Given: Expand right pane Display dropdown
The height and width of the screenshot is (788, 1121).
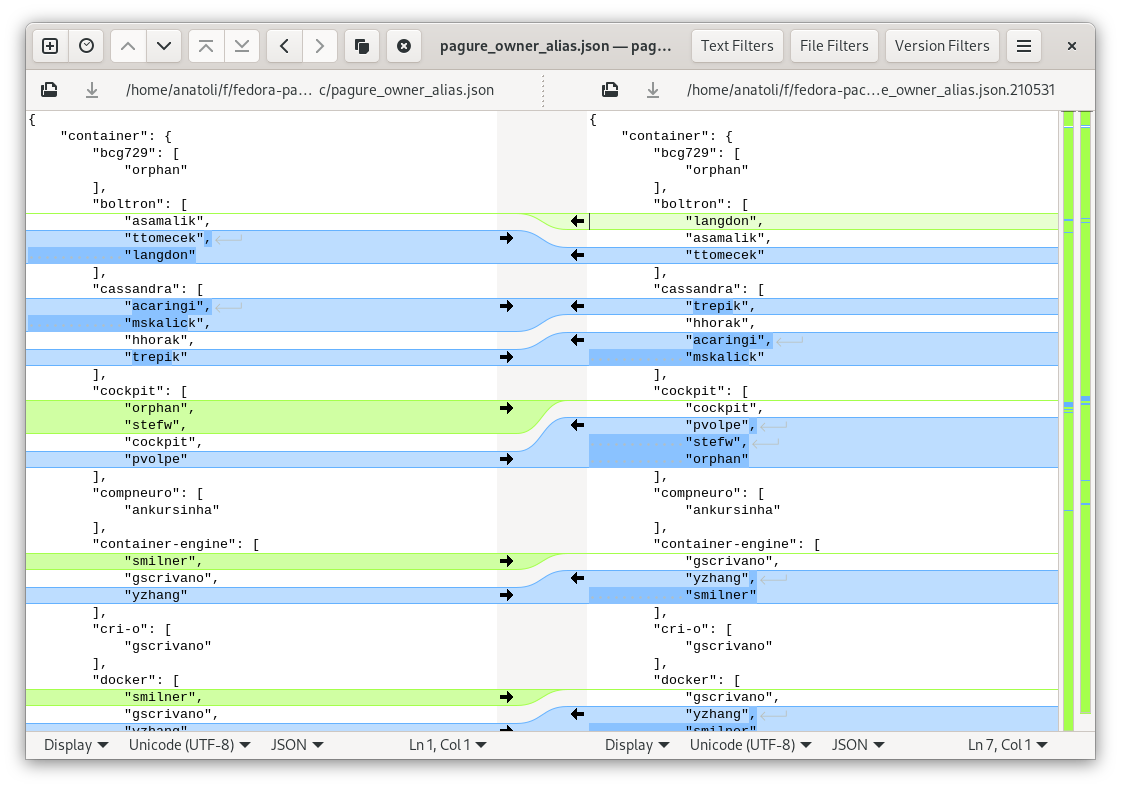Looking at the screenshot, I should pos(637,745).
